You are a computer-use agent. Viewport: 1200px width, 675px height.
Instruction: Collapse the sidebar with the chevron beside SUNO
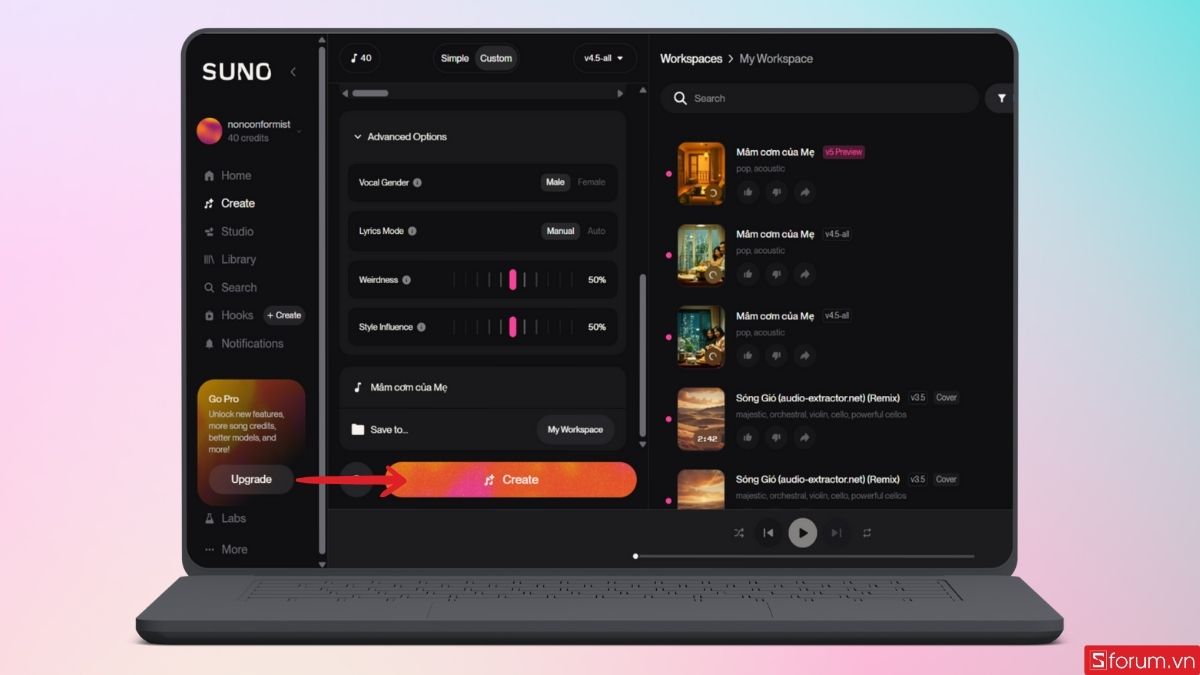click(x=293, y=72)
